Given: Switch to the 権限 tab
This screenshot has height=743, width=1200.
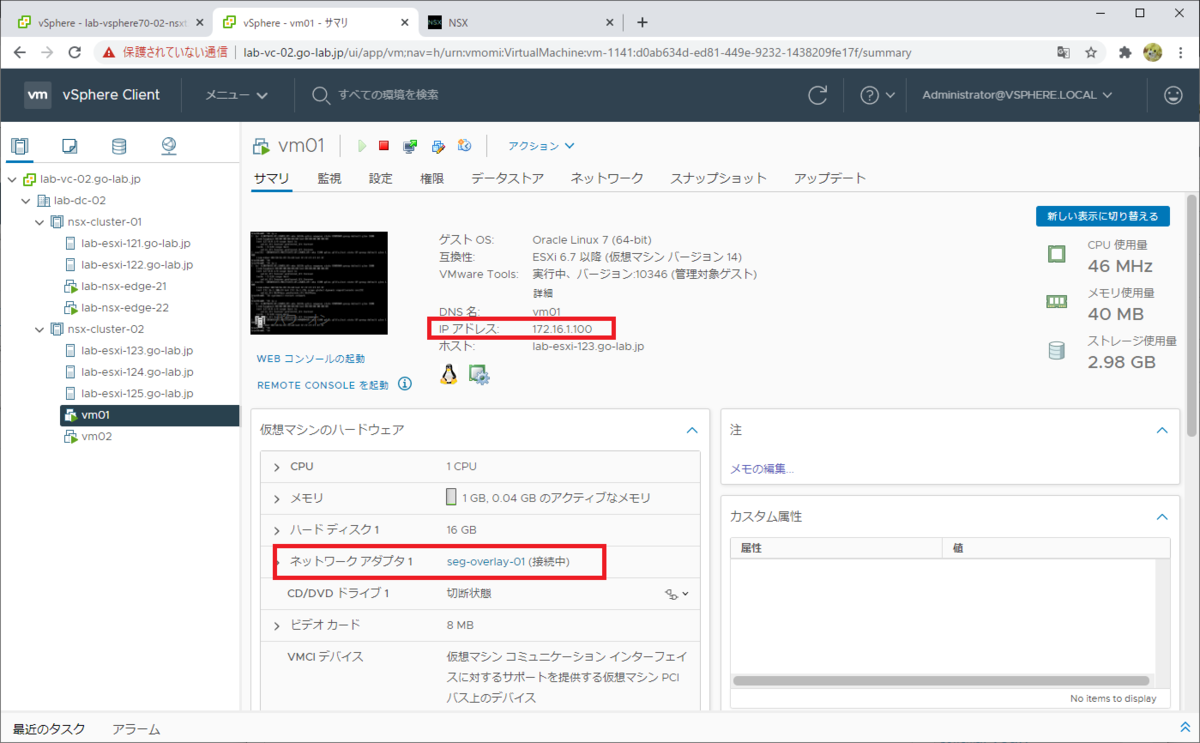Looking at the screenshot, I should click(432, 178).
